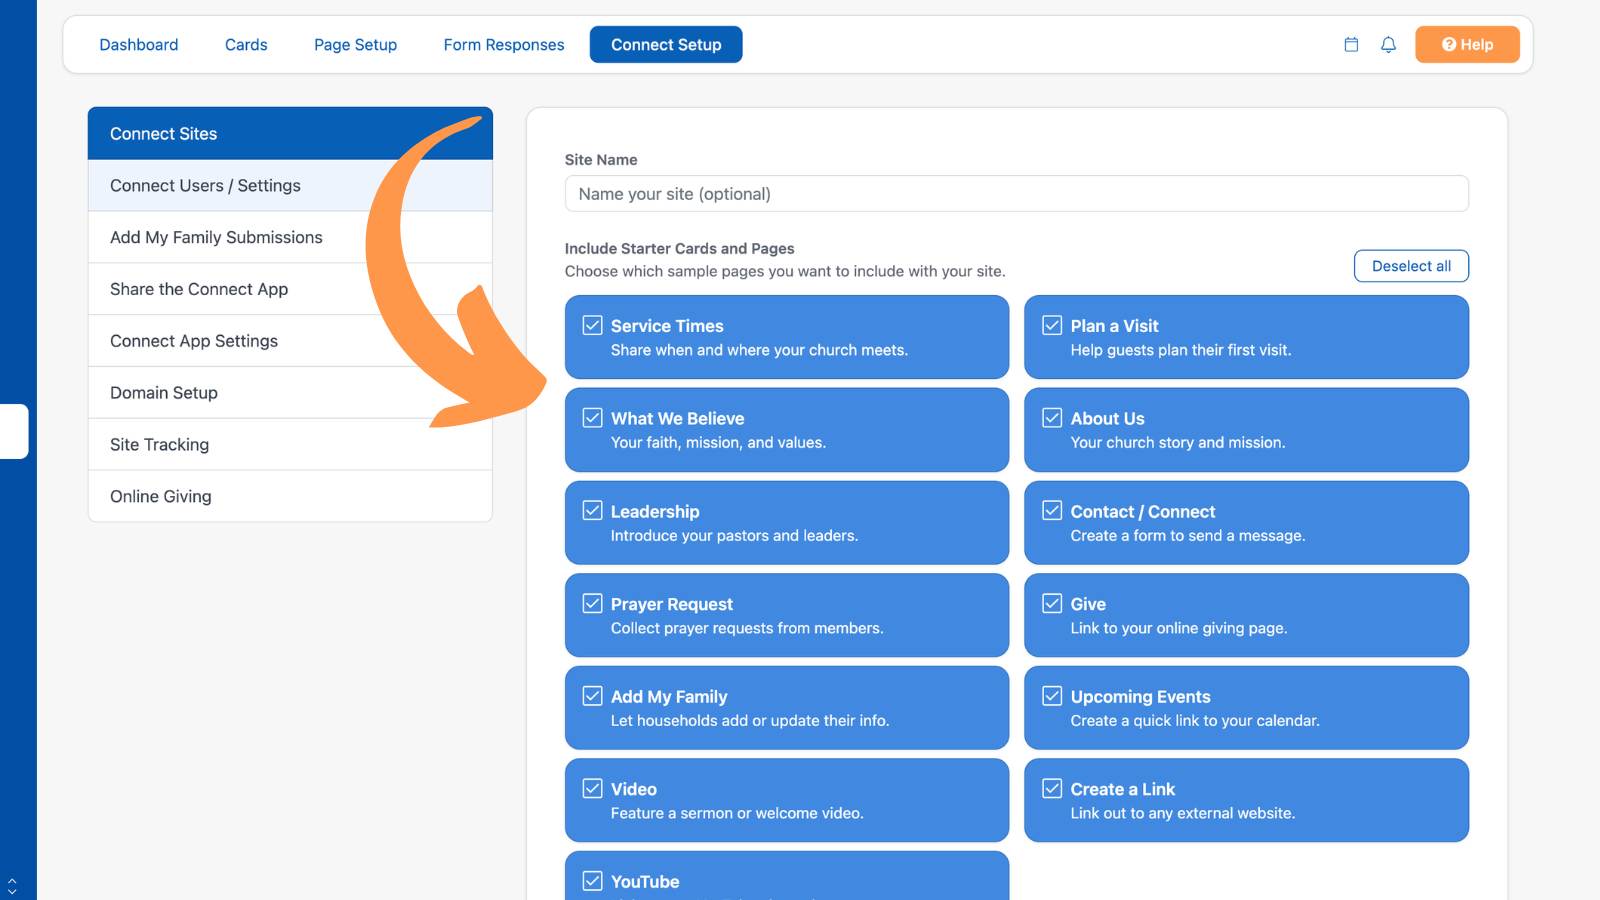The width and height of the screenshot is (1600, 900).
Task: Uncheck the Leadership checkbox
Action: pos(593,511)
